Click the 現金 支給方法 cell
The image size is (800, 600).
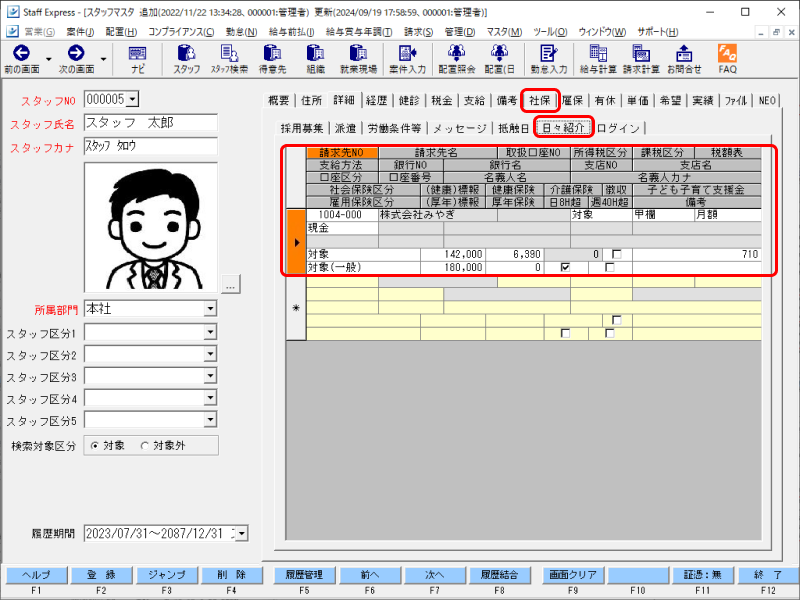pos(342,228)
